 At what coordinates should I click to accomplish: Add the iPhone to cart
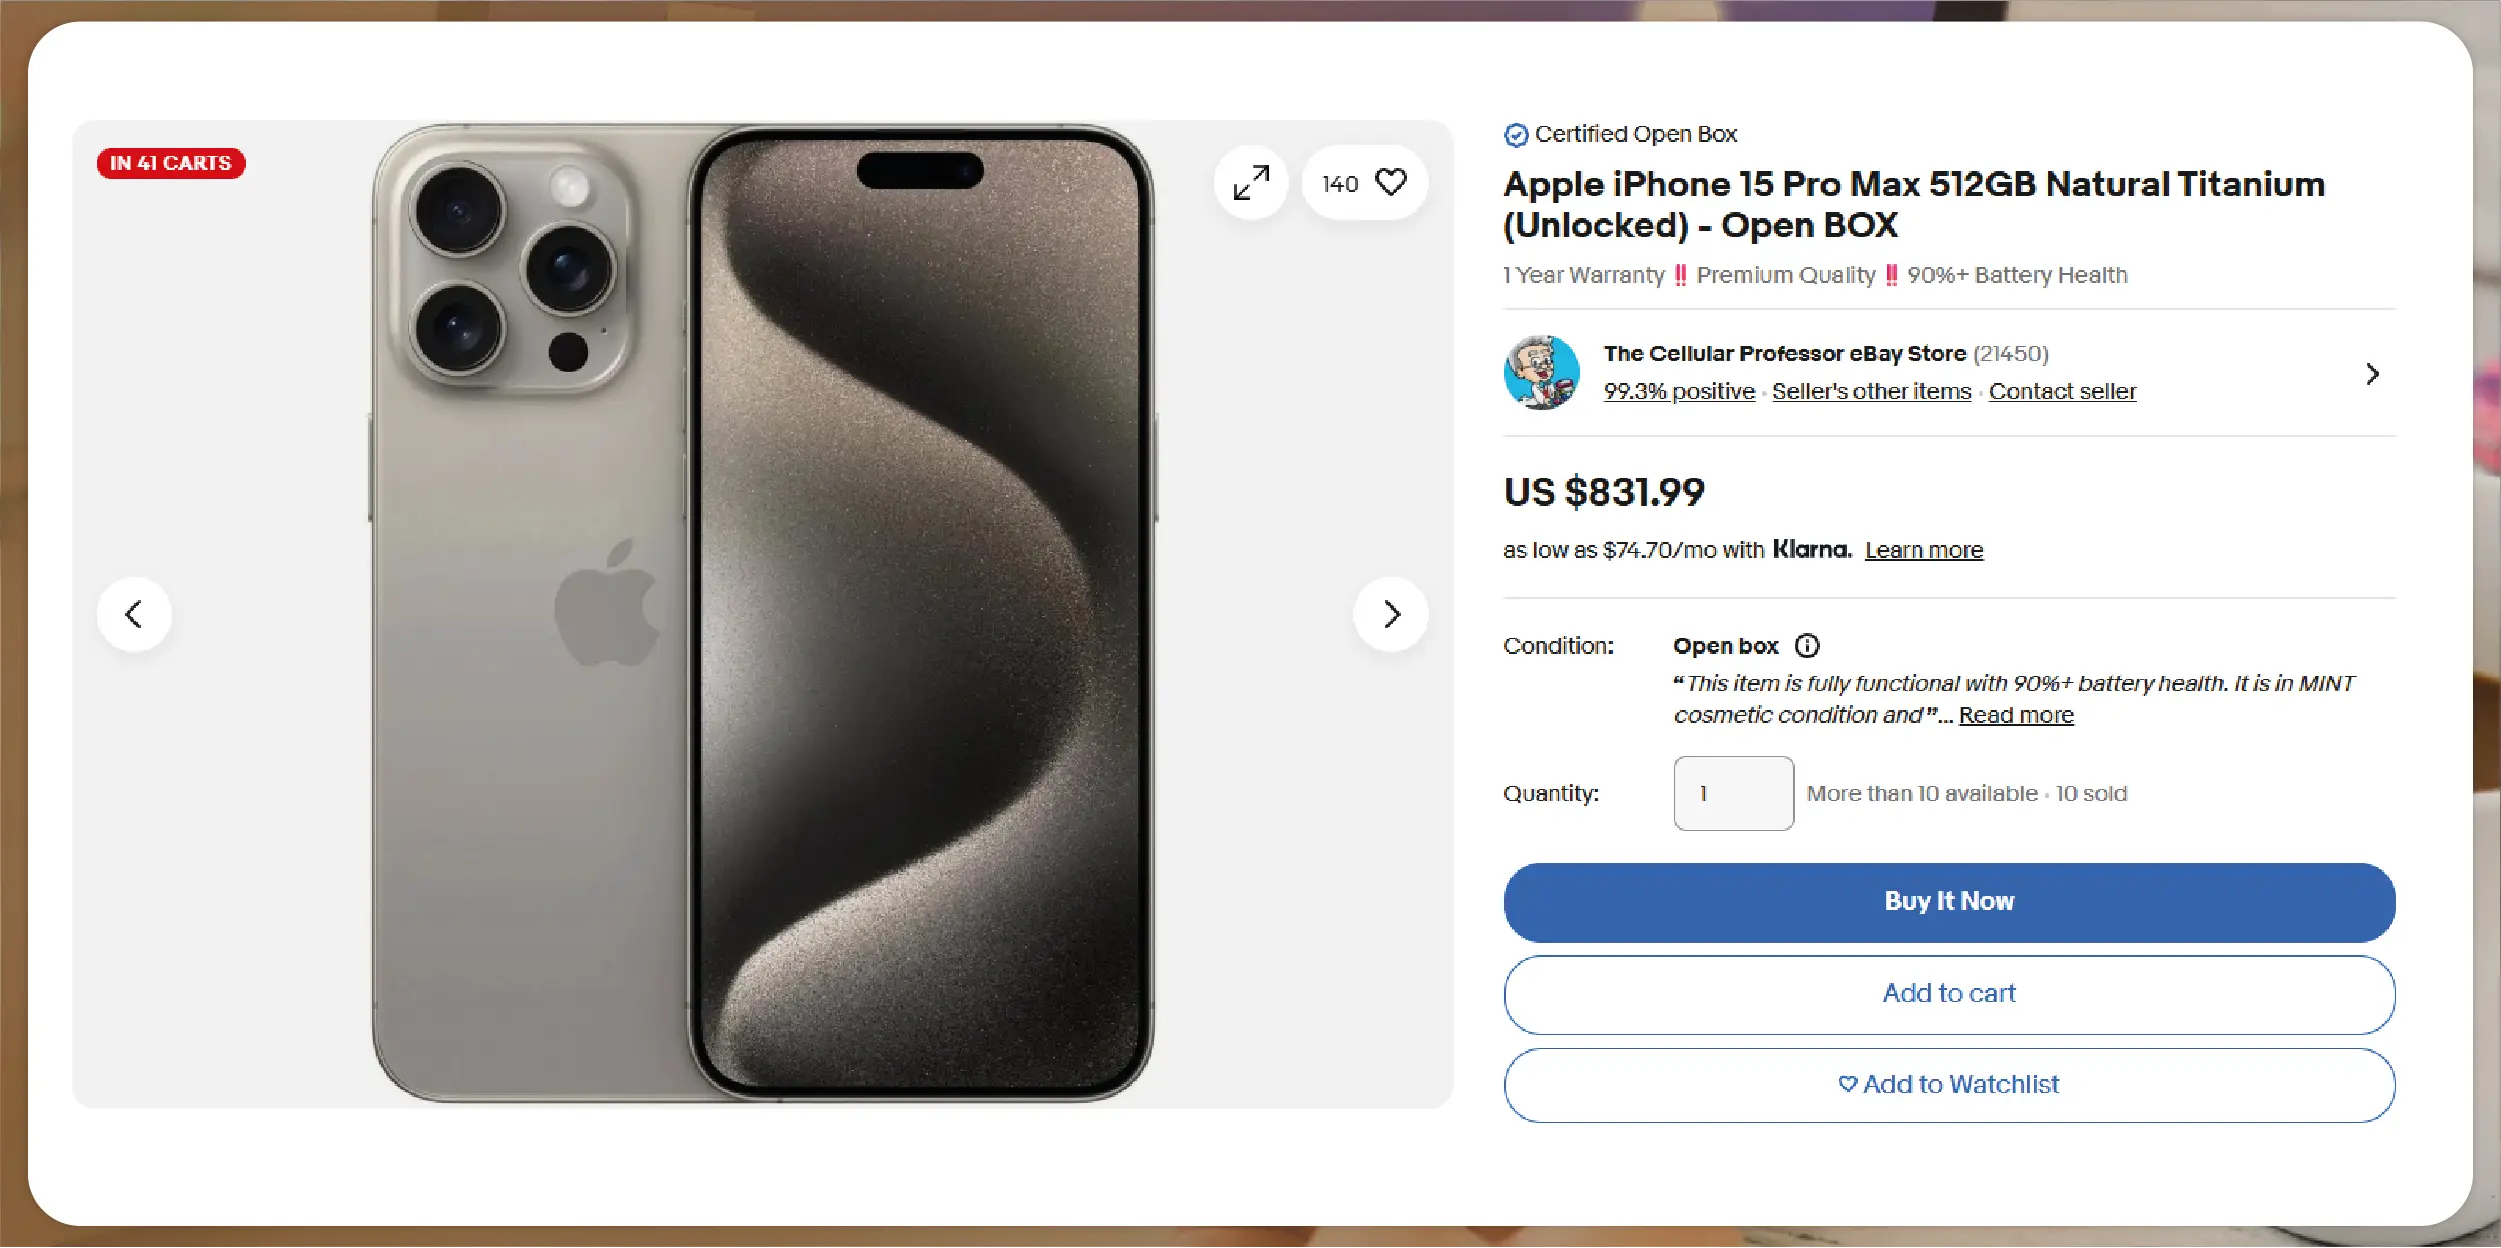coord(1949,994)
